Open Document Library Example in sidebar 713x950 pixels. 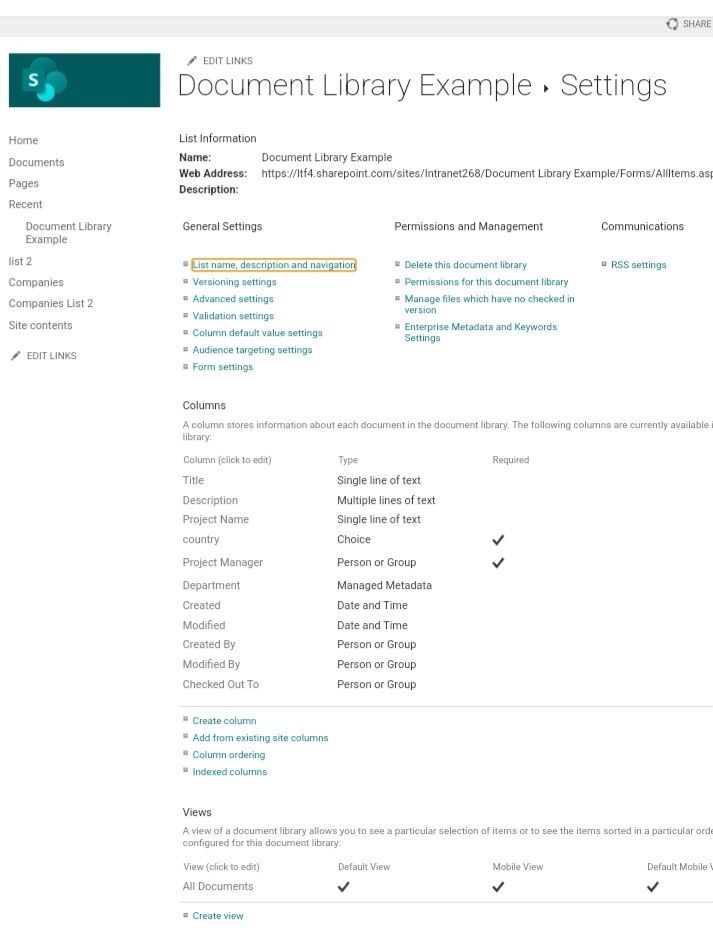coord(68,233)
